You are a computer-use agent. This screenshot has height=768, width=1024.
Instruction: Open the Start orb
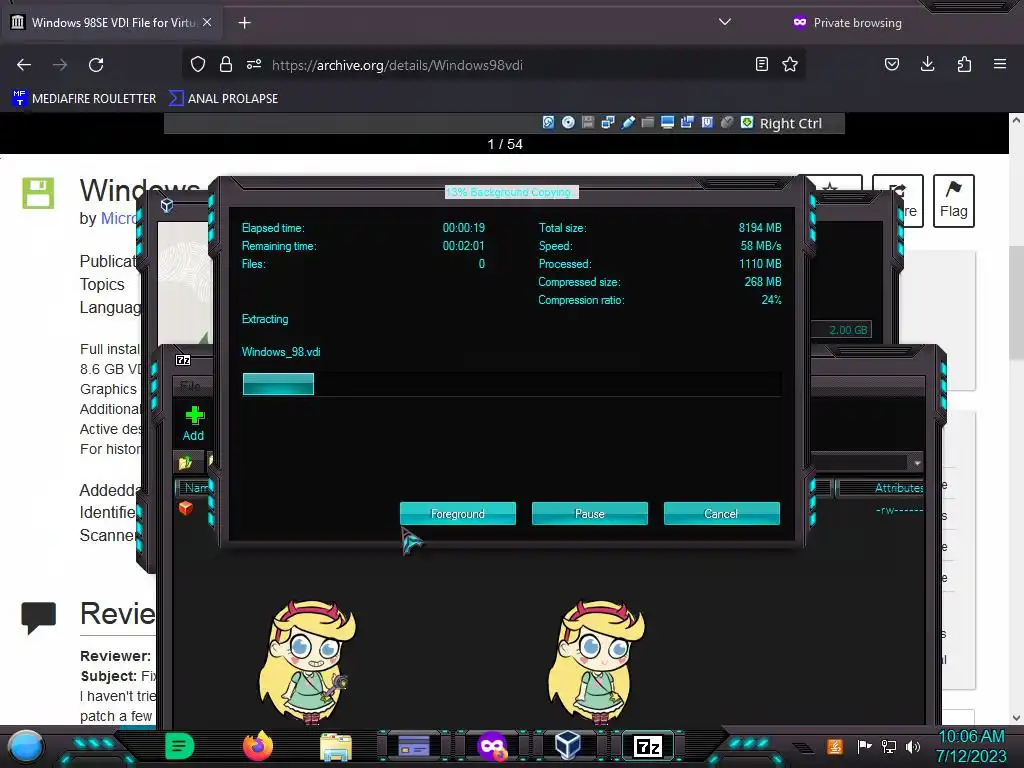26,747
